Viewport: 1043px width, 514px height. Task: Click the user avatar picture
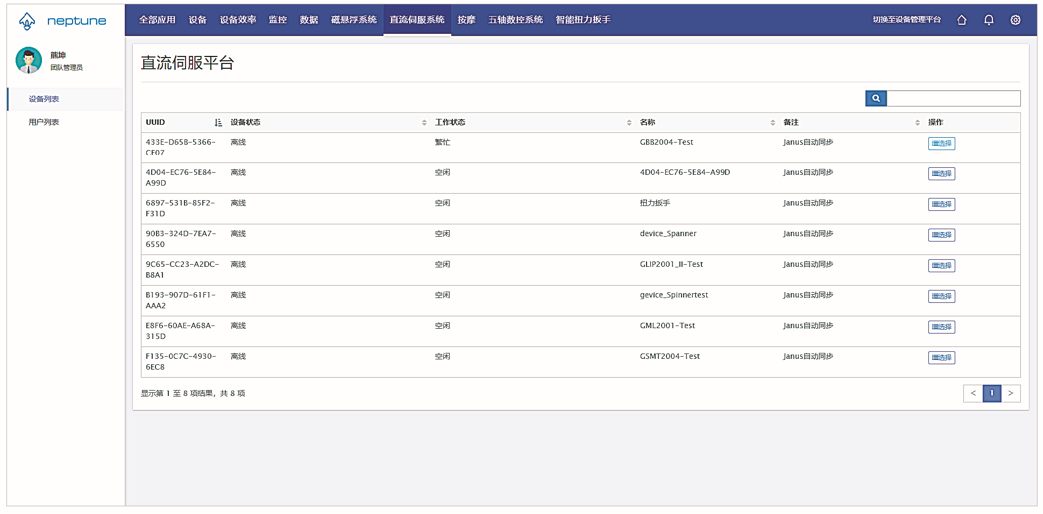click(29, 61)
